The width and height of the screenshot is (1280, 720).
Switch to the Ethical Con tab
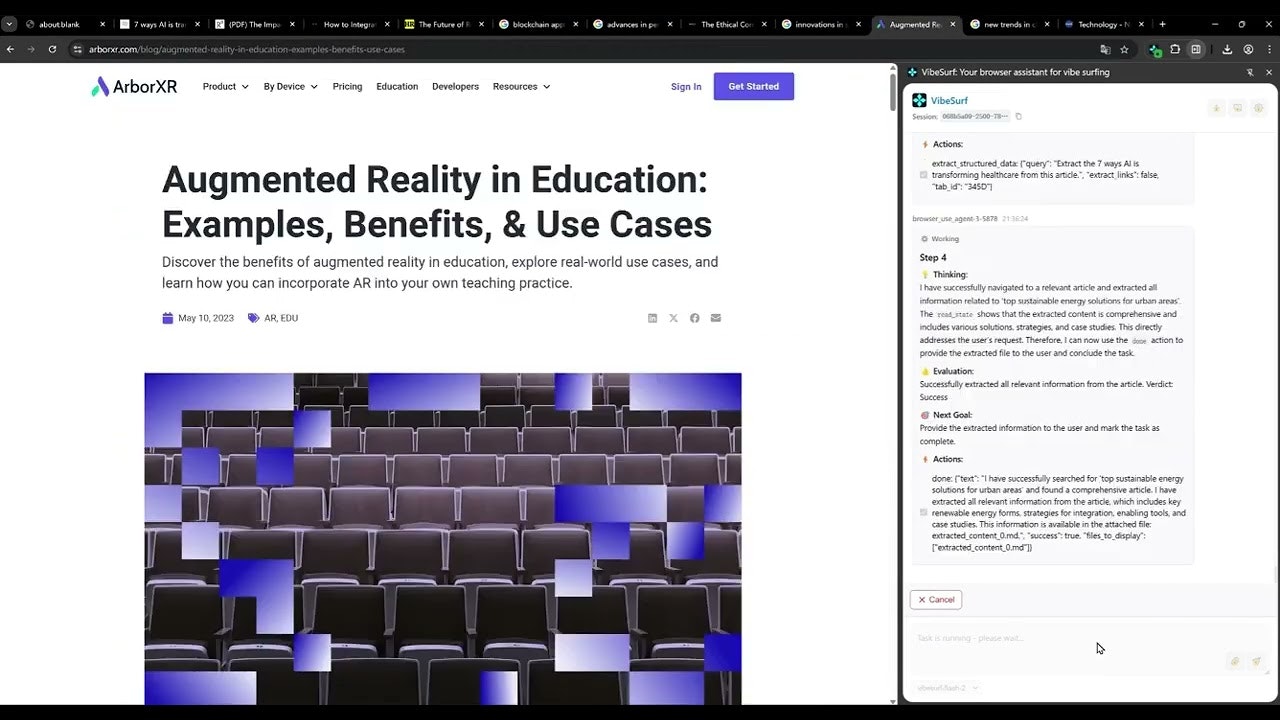(x=726, y=24)
